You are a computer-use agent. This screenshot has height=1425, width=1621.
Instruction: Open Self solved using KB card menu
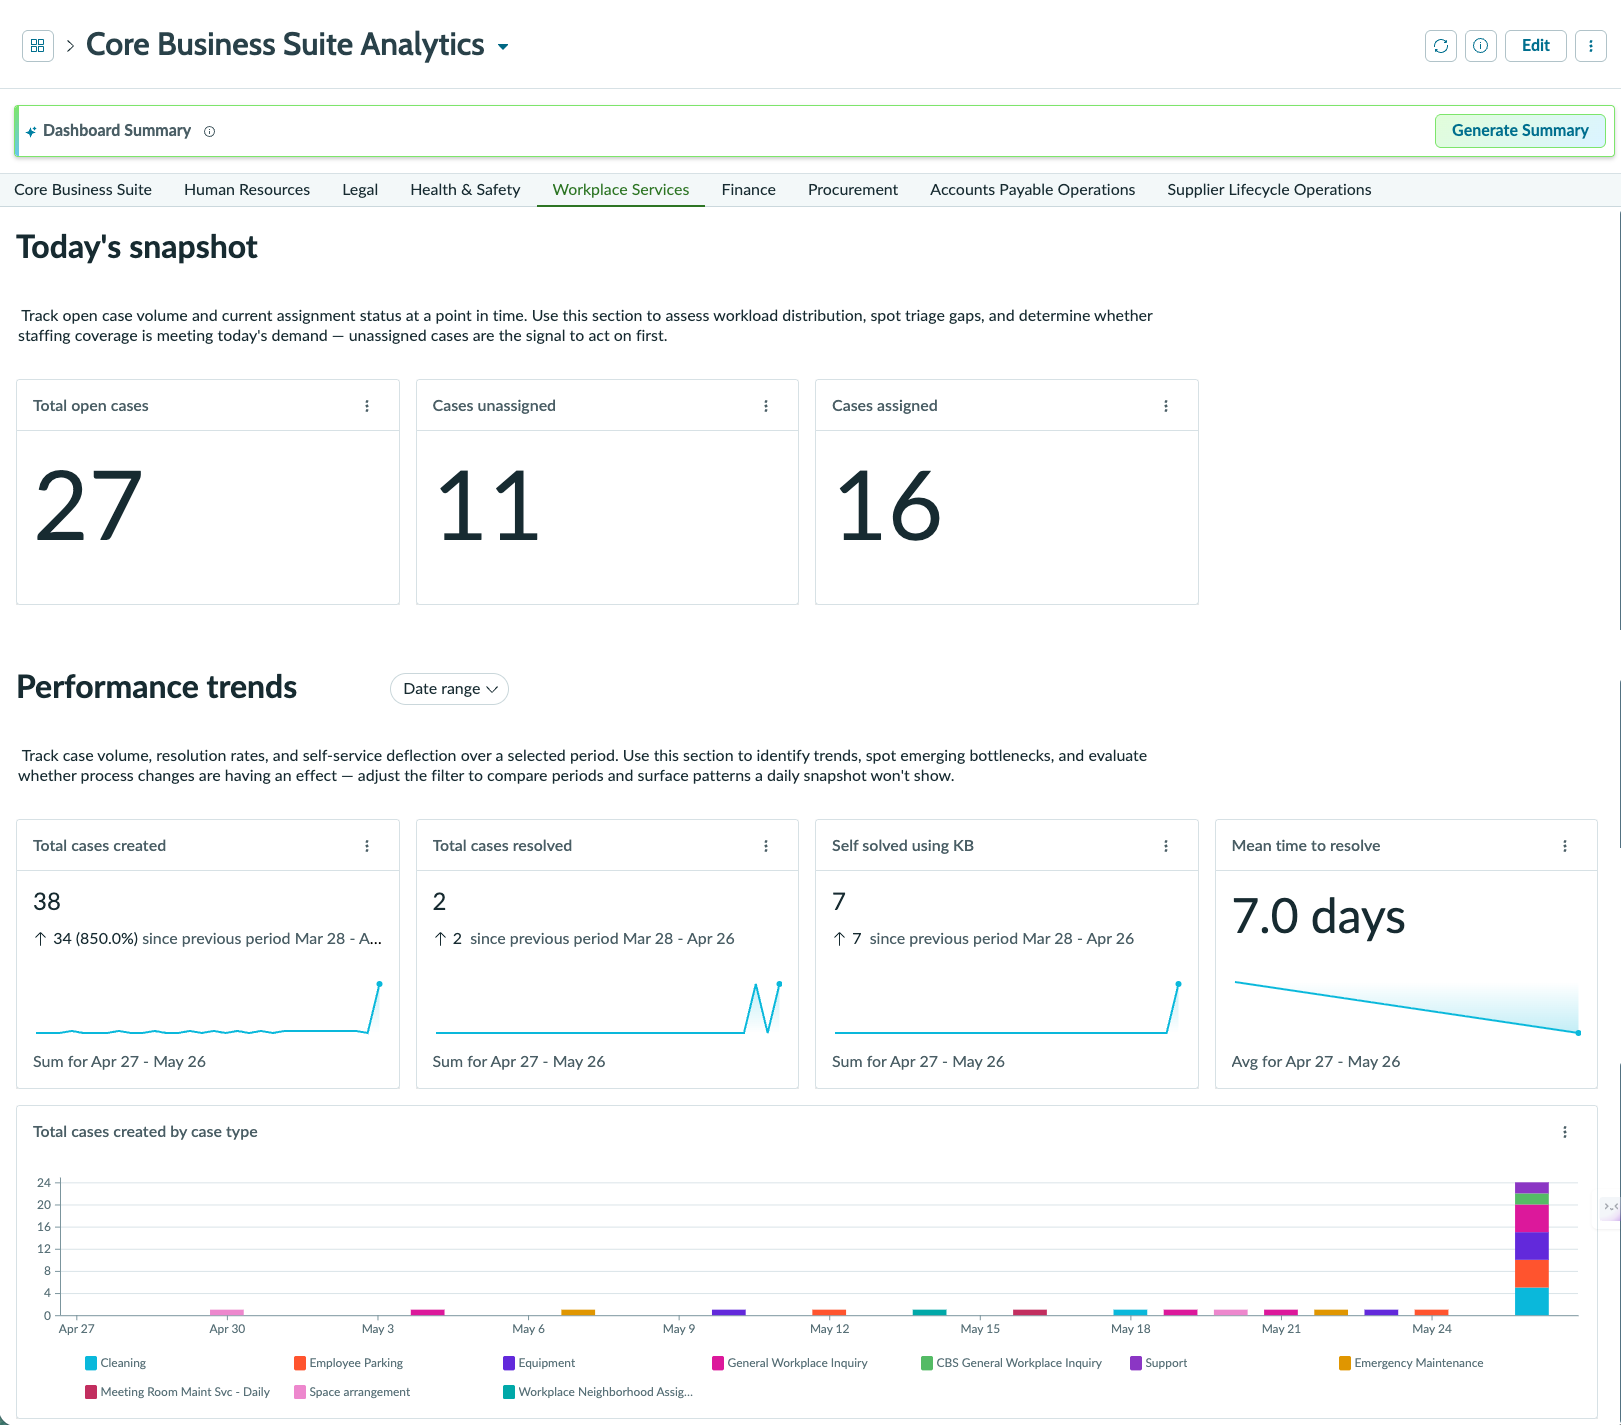(x=1166, y=846)
